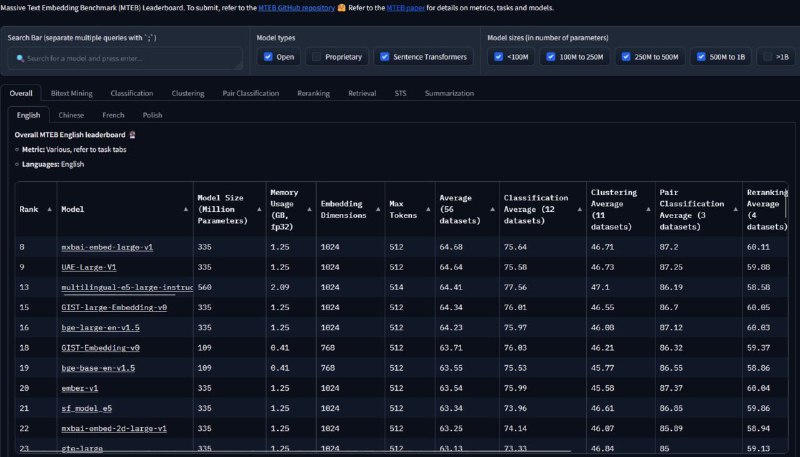Image resolution: width=800 pixels, height=457 pixels.
Task: Toggle Sentence Transformers checkbox
Action: (x=385, y=57)
